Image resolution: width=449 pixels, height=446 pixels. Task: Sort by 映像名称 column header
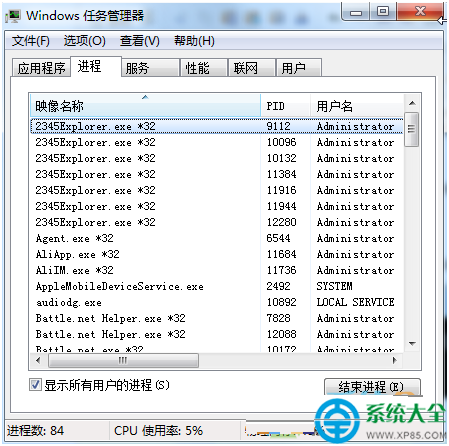(x=145, y=106)
